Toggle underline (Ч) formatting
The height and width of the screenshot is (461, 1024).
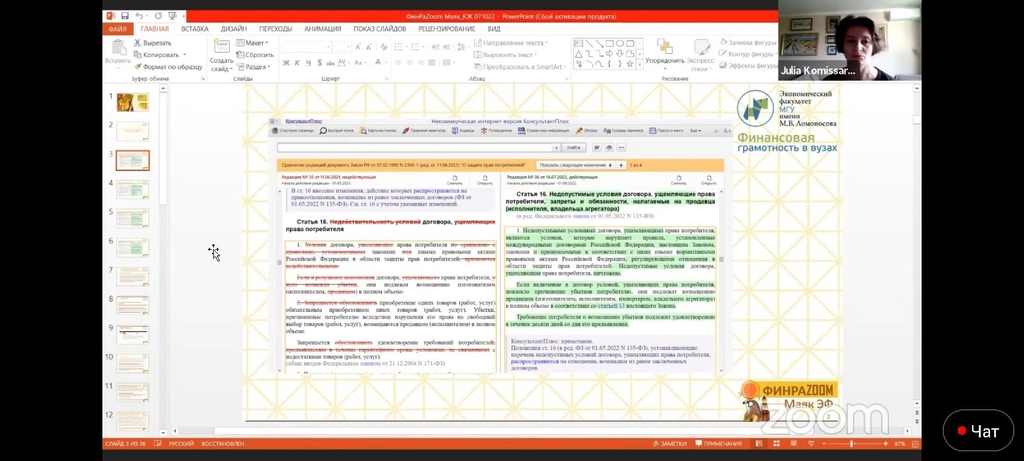click(x=308, y=63)
